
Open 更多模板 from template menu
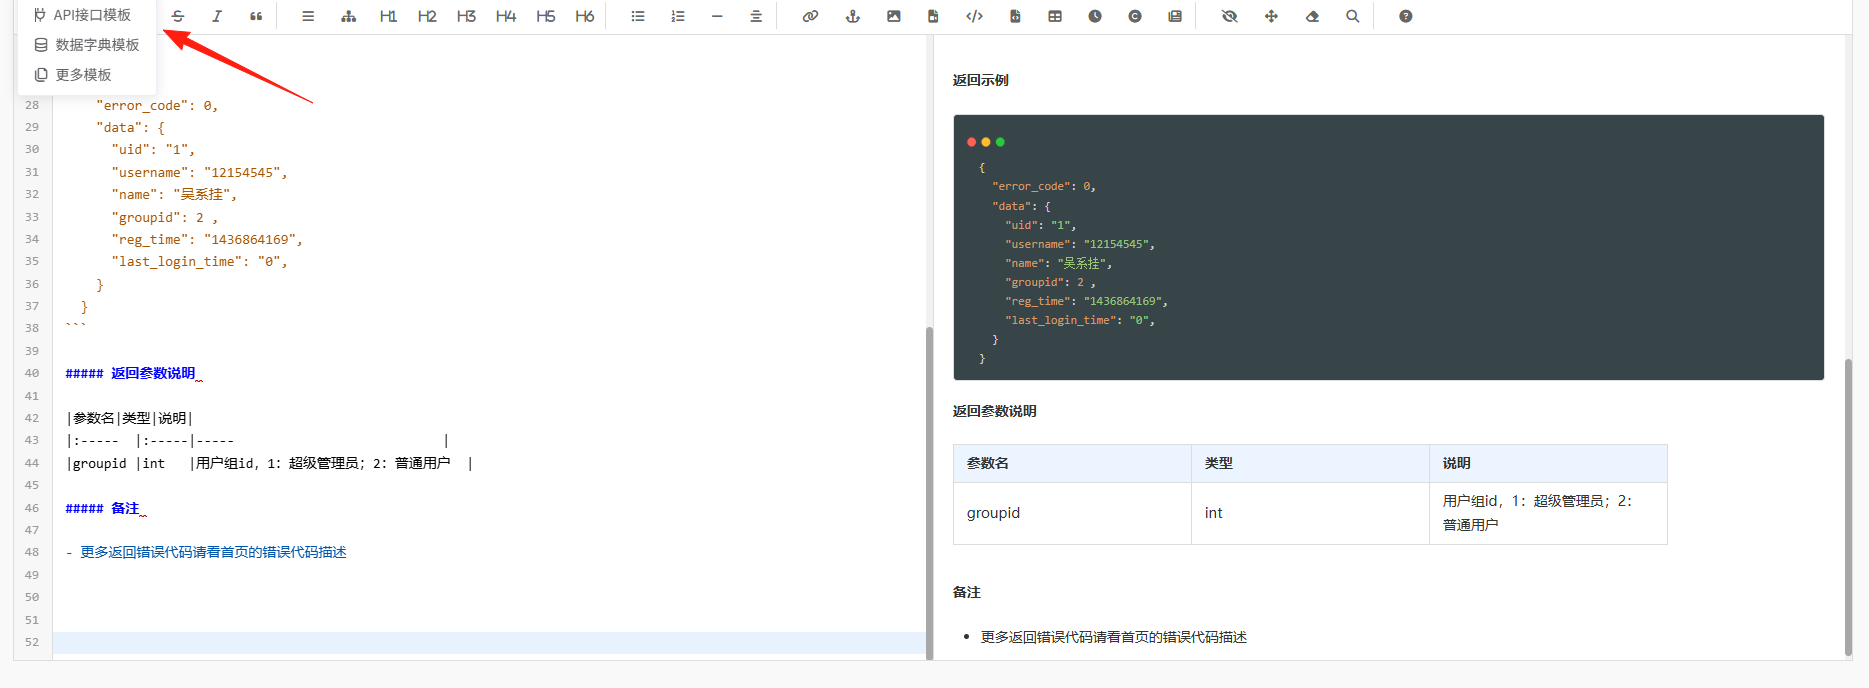(x=87, y=75)
